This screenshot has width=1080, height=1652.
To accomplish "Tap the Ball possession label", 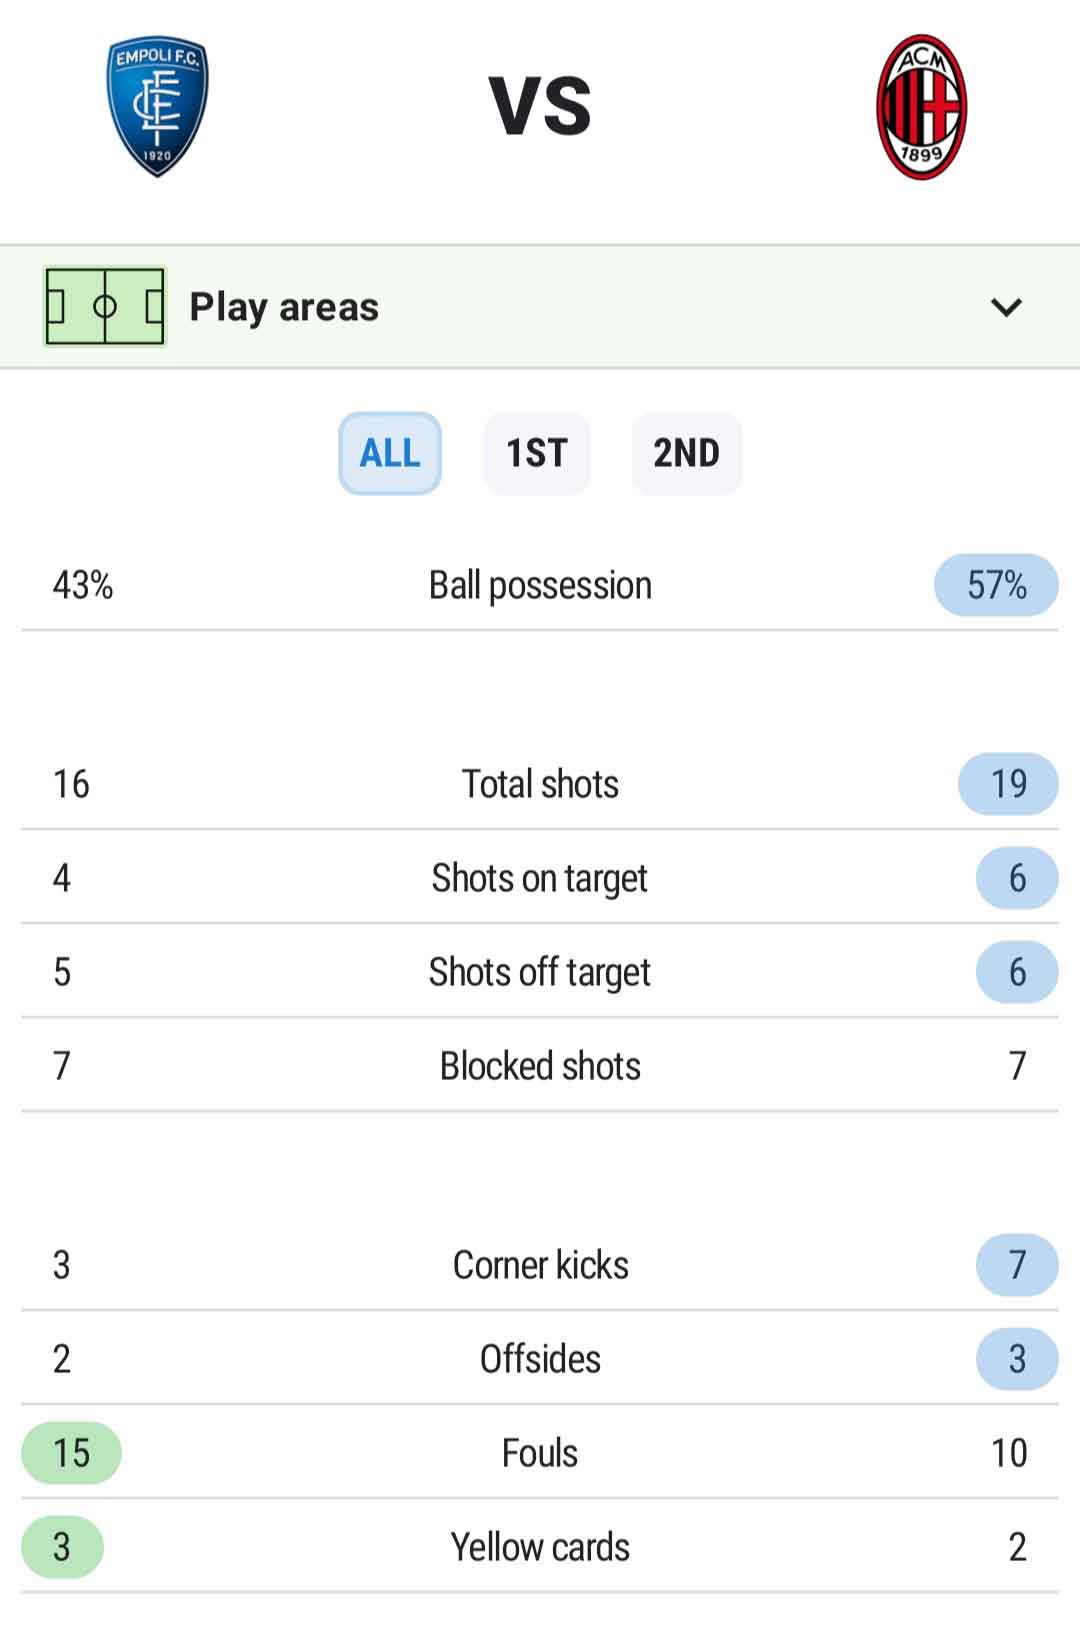I will coord(540,585).
